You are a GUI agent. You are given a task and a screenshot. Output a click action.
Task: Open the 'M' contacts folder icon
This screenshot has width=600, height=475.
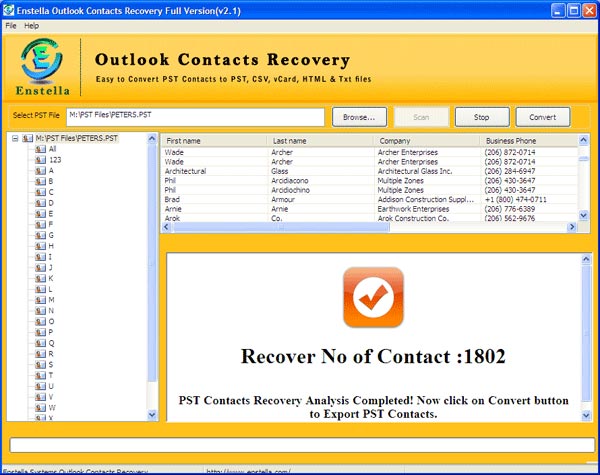[40, 299]
